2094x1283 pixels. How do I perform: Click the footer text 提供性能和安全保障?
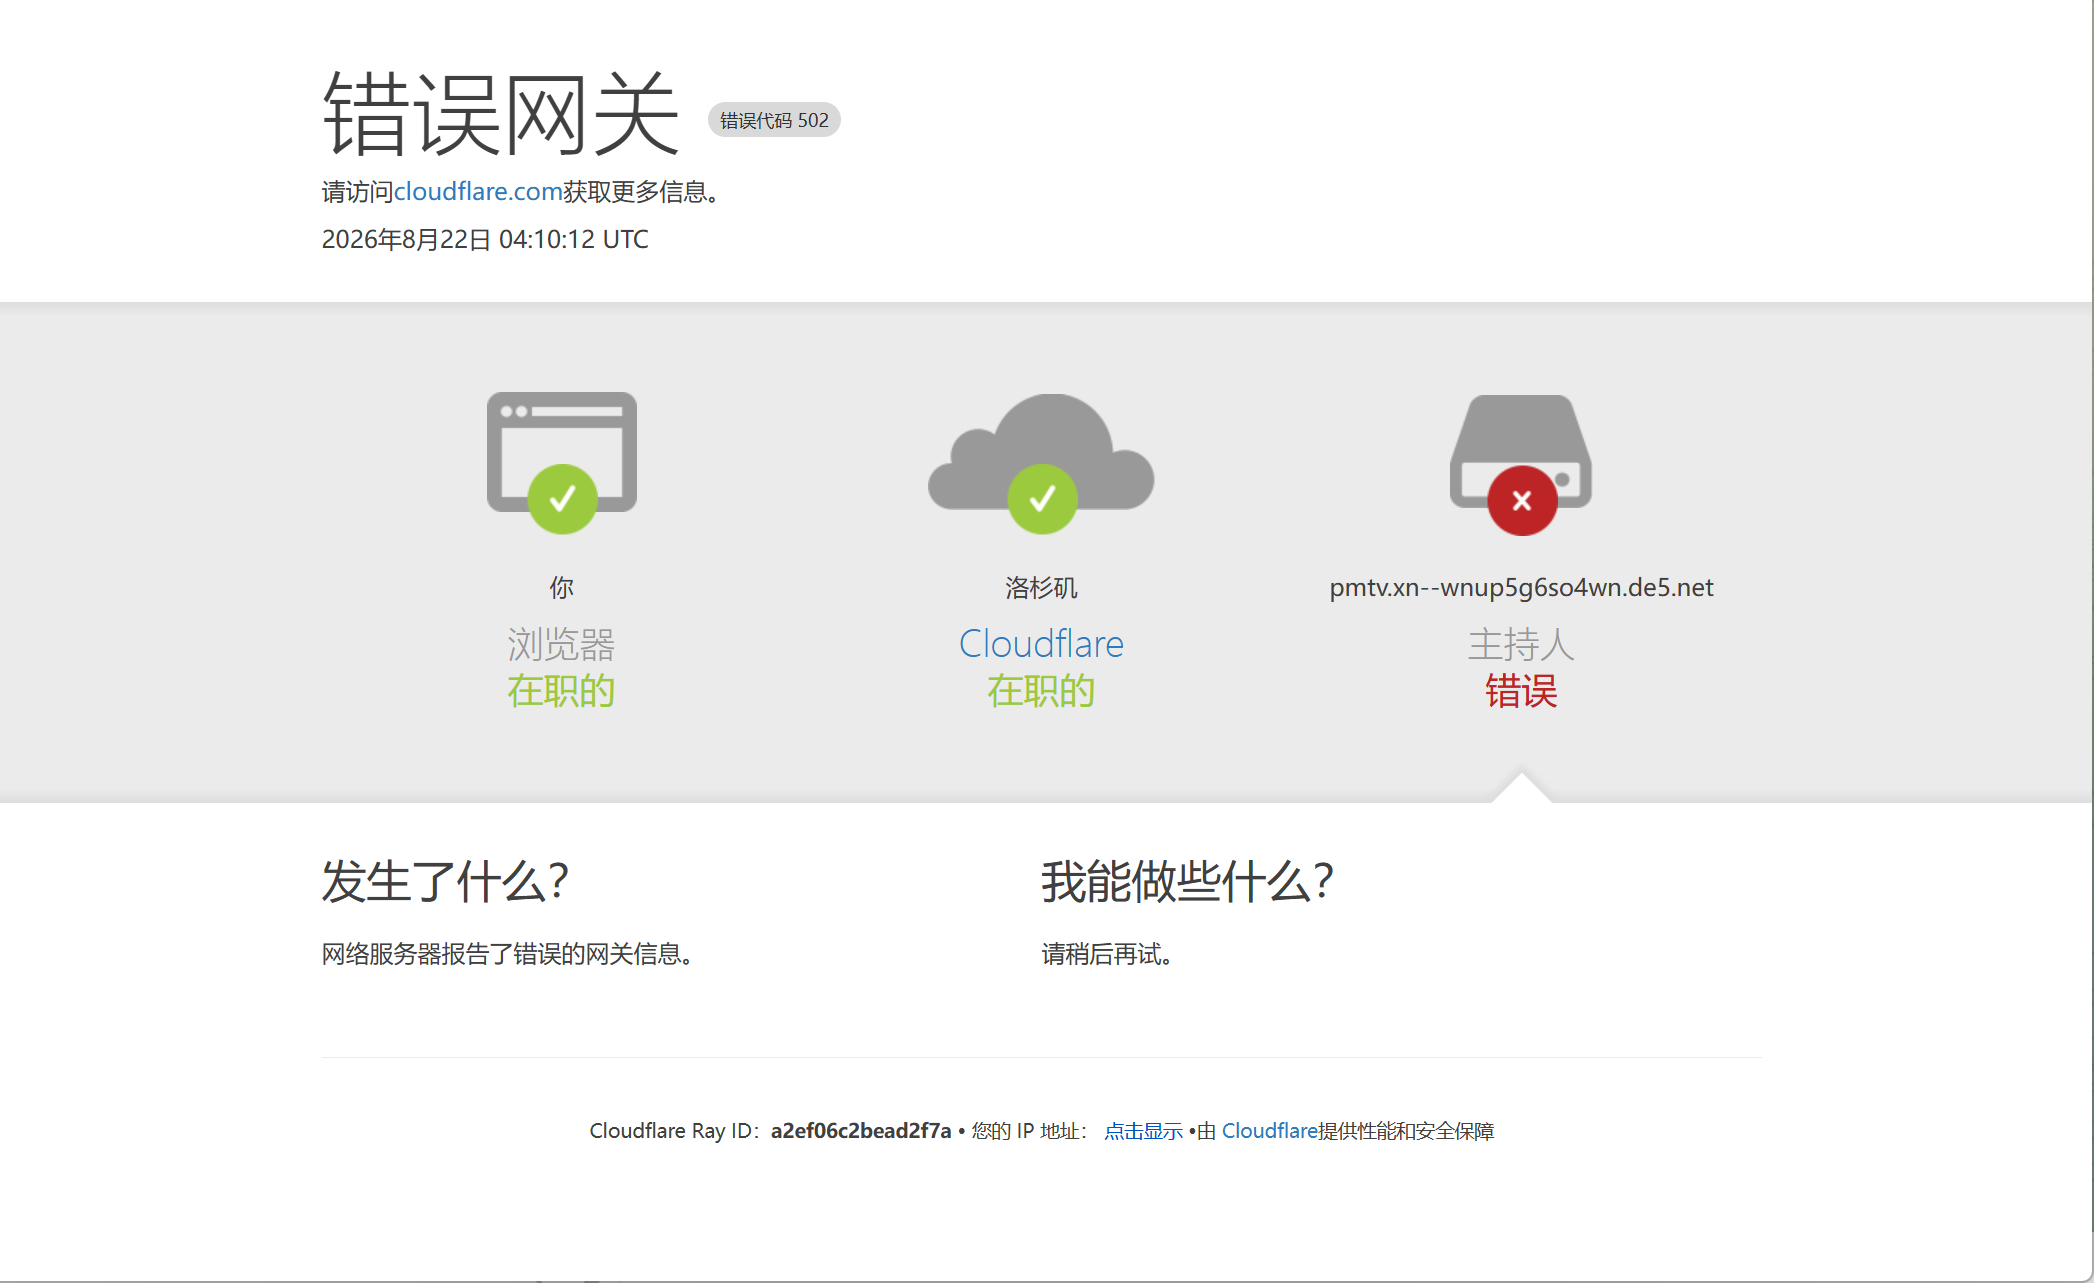[1406, 1131]
